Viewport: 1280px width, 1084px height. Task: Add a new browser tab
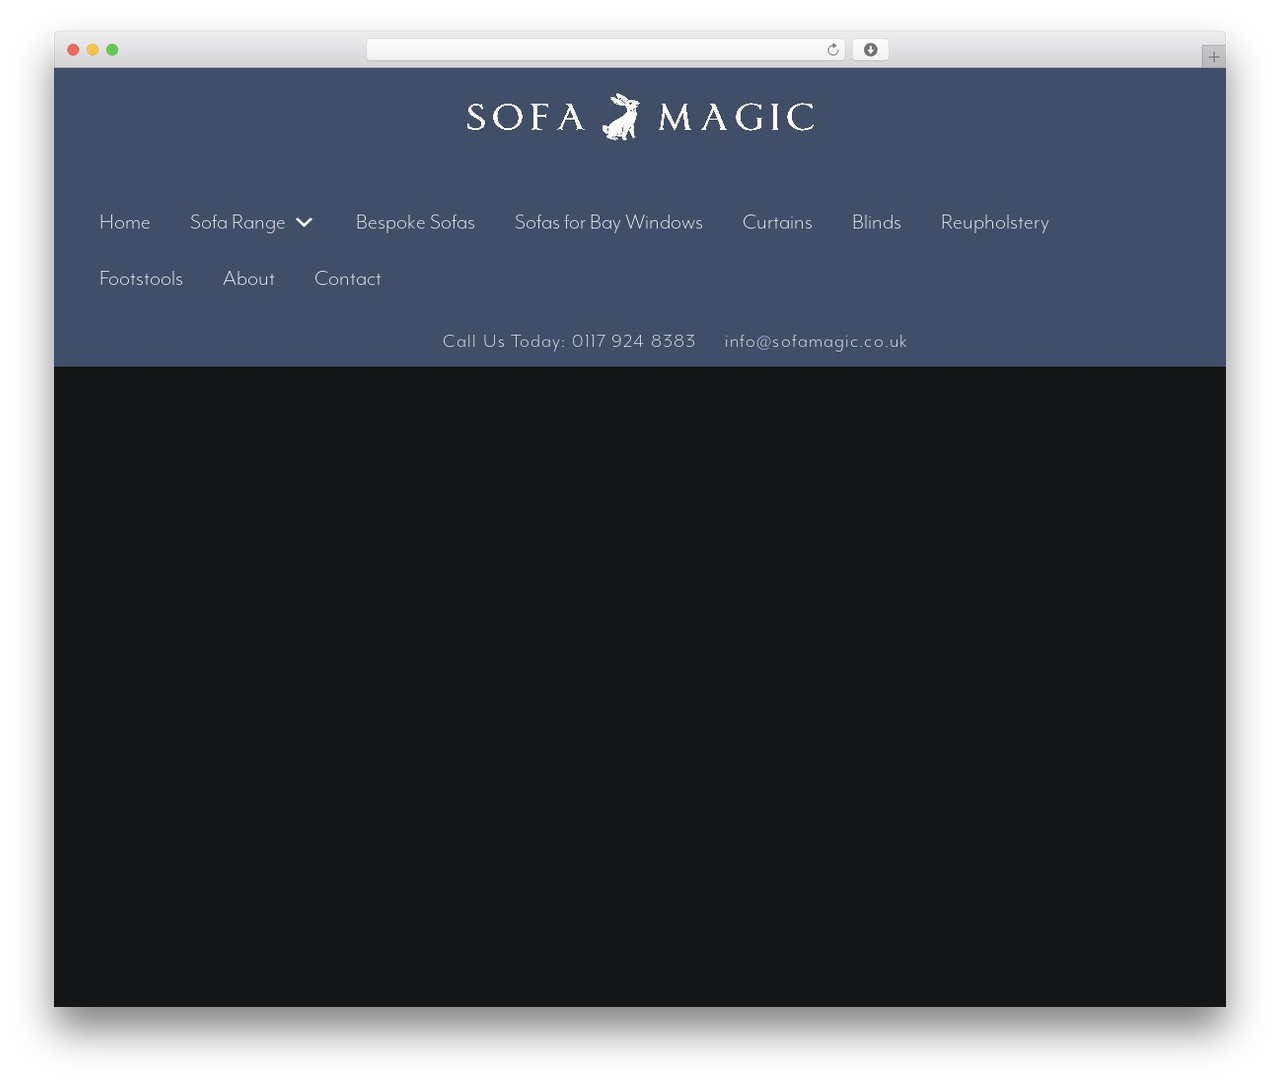point(1213,57)
